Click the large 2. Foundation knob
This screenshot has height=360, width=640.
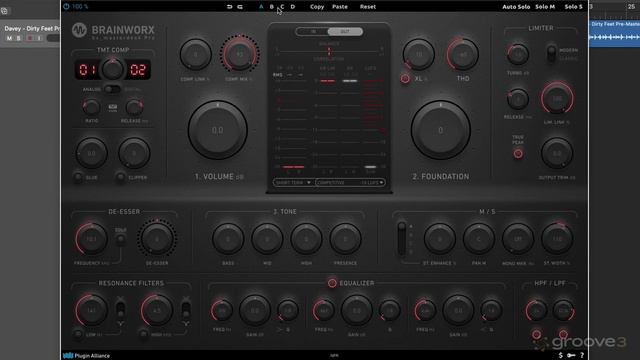(440, 130)
